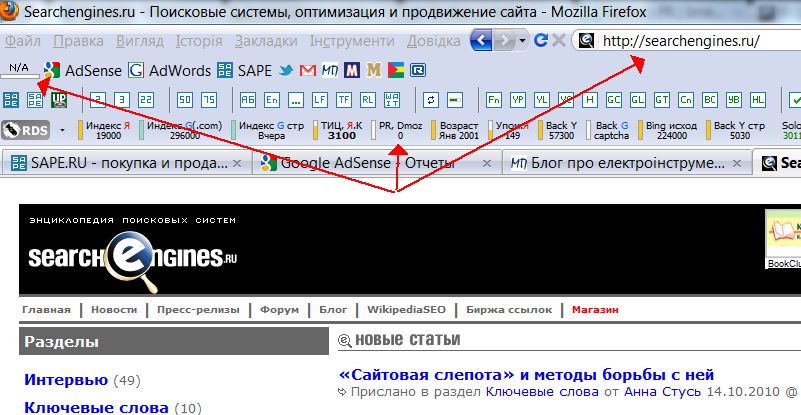Click the URL address bar
Viewport: 801px width, 415px height.
pyautogui.click(x=687, y=40)
